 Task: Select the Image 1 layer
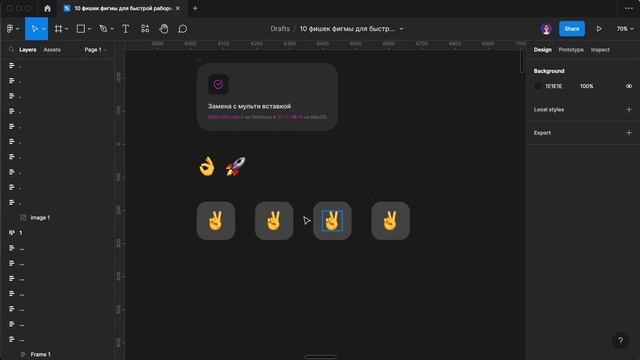40,218
